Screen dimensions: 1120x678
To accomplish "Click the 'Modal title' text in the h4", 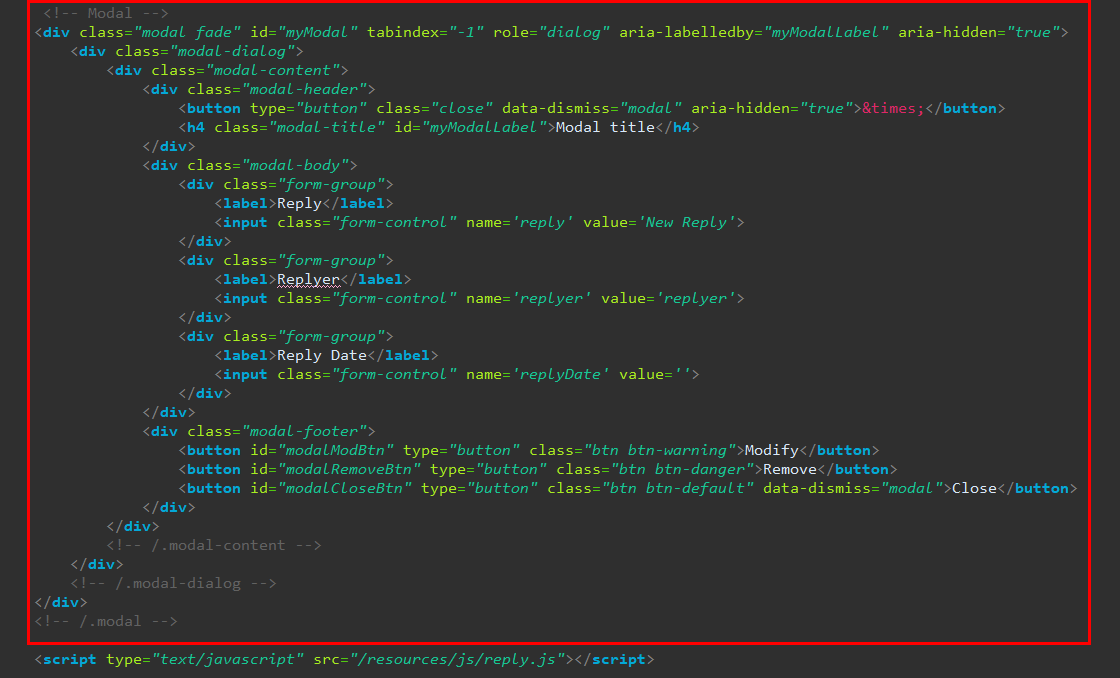I will pyautogui.click(x=605, y=127).
